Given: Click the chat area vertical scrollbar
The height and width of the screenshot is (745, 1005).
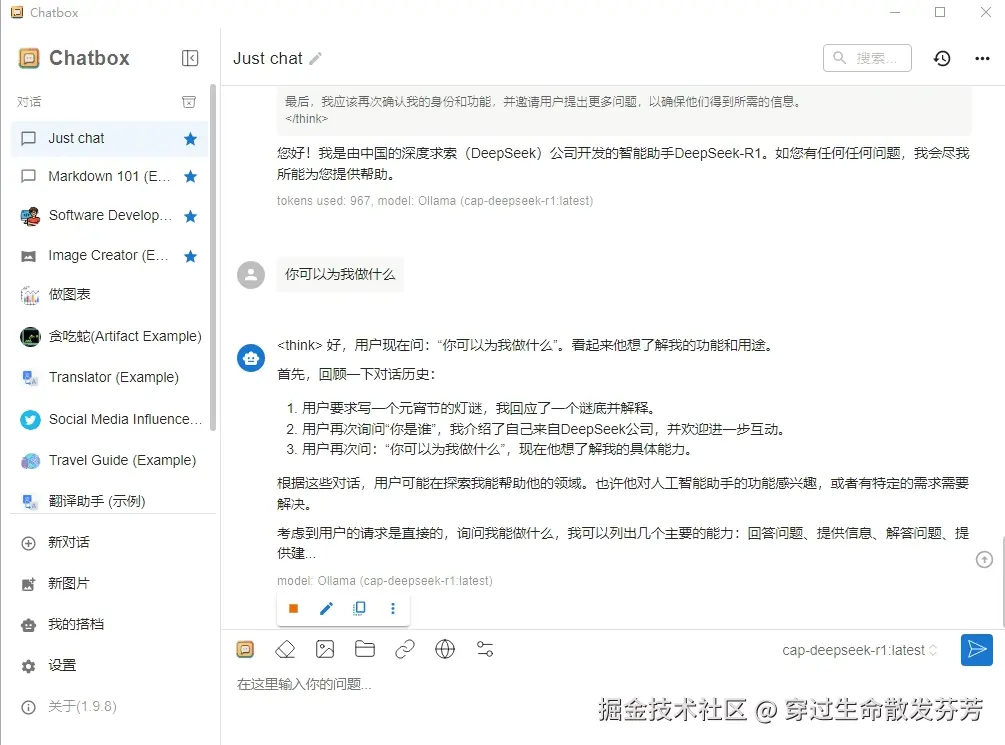Looking at the screenshot, I should click(1002, 582).
